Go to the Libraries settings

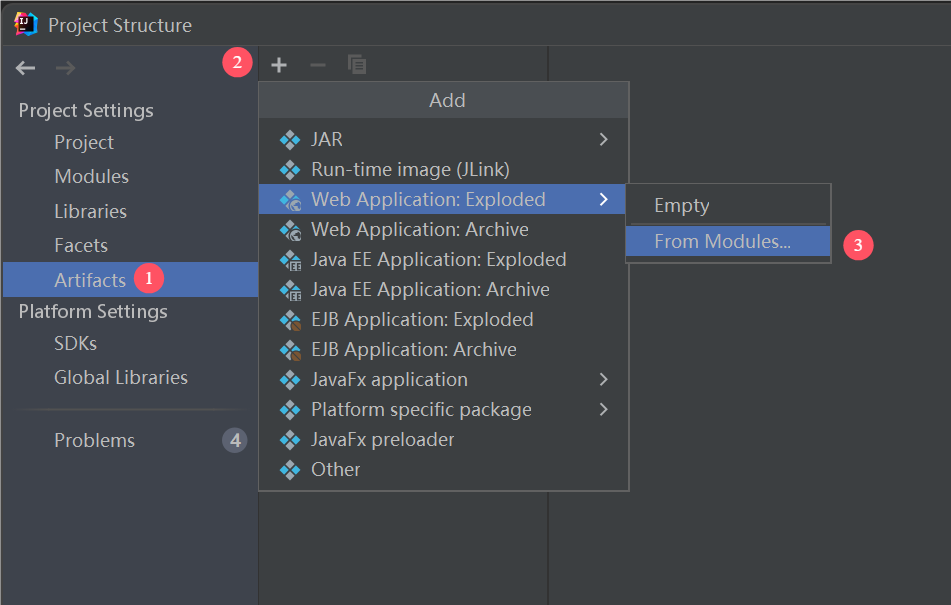90,212
